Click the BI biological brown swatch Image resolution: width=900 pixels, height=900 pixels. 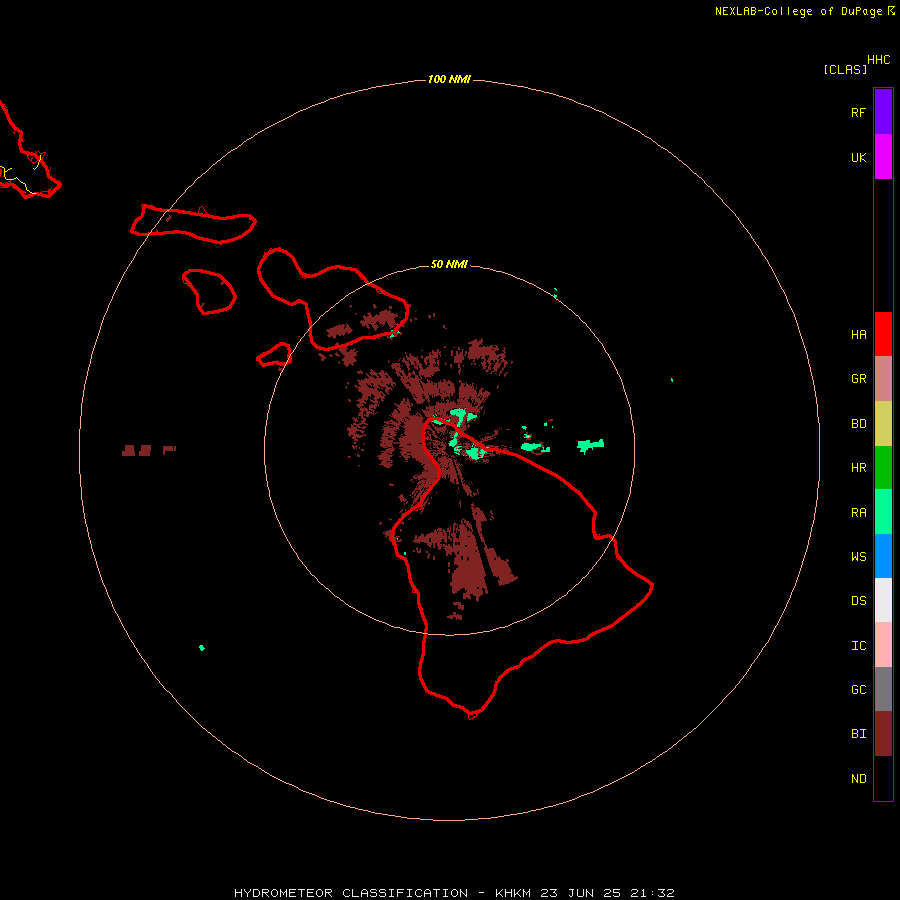click(x=883, y=734)
